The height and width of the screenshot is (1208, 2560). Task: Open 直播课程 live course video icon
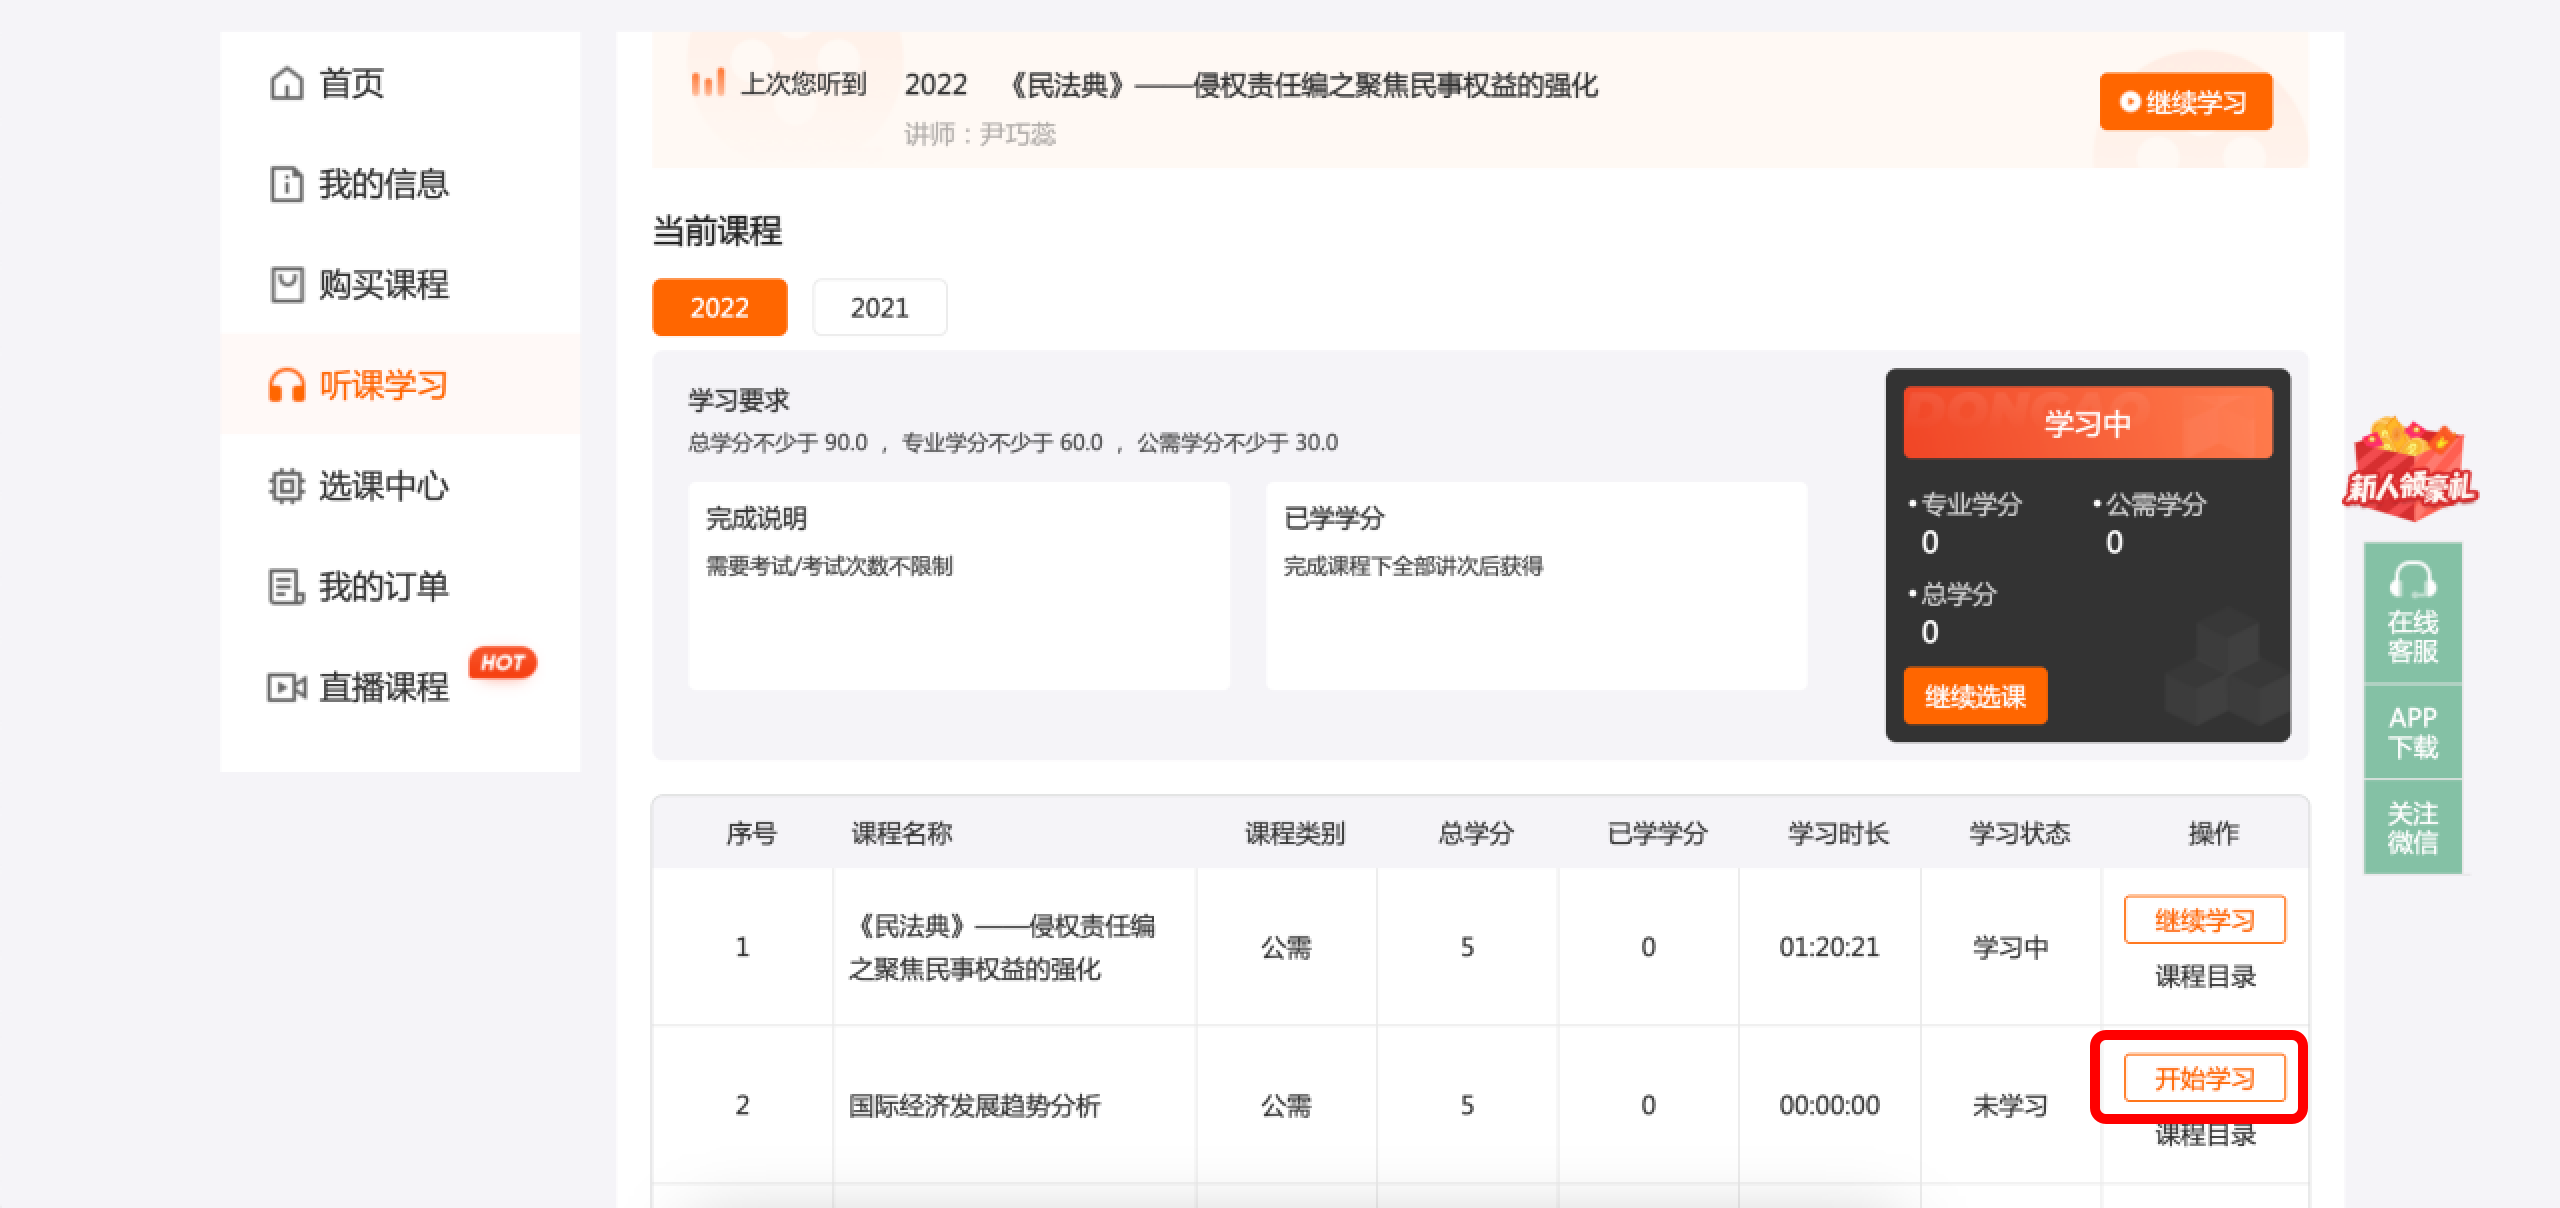287,687
